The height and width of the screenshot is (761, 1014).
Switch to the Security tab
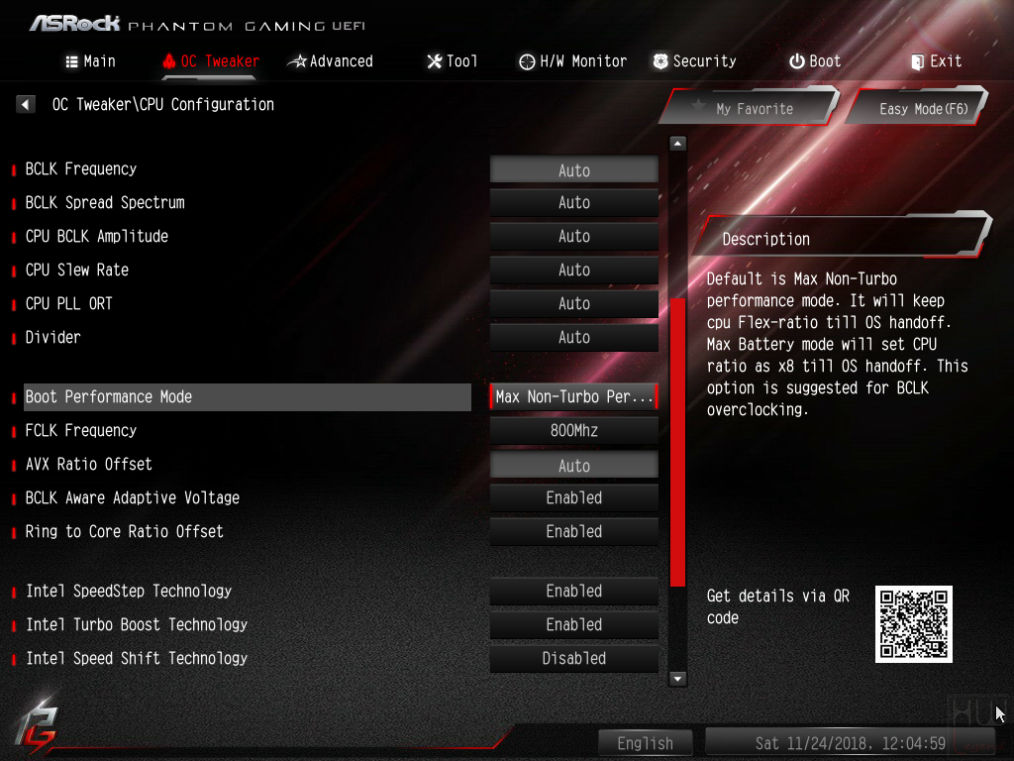coord(695,61)
